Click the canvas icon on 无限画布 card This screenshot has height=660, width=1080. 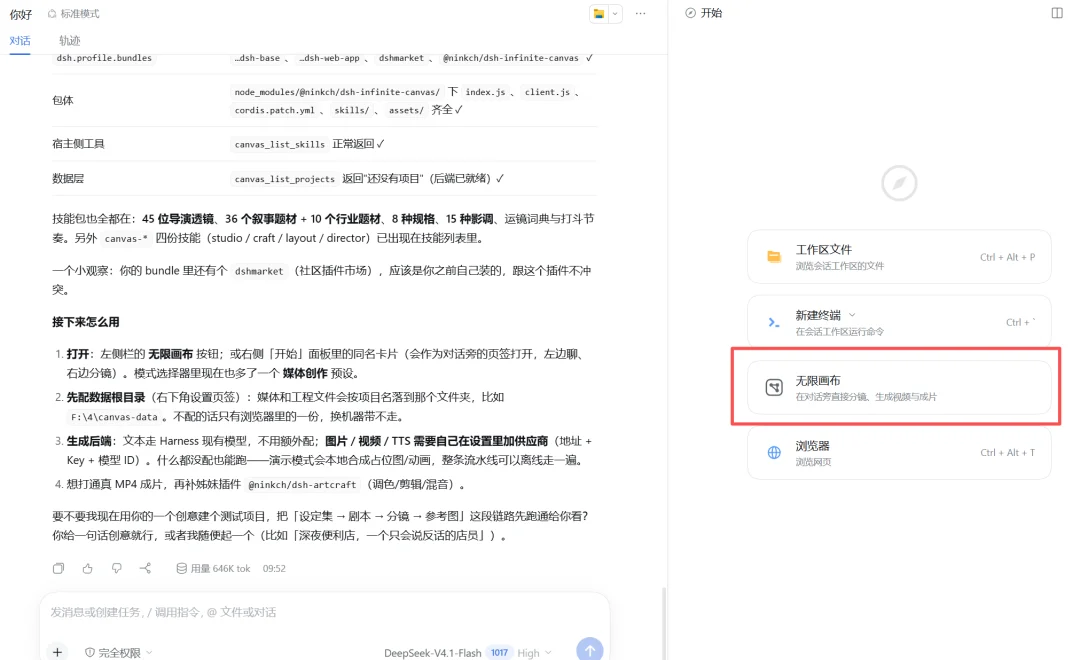pos(774,387)
